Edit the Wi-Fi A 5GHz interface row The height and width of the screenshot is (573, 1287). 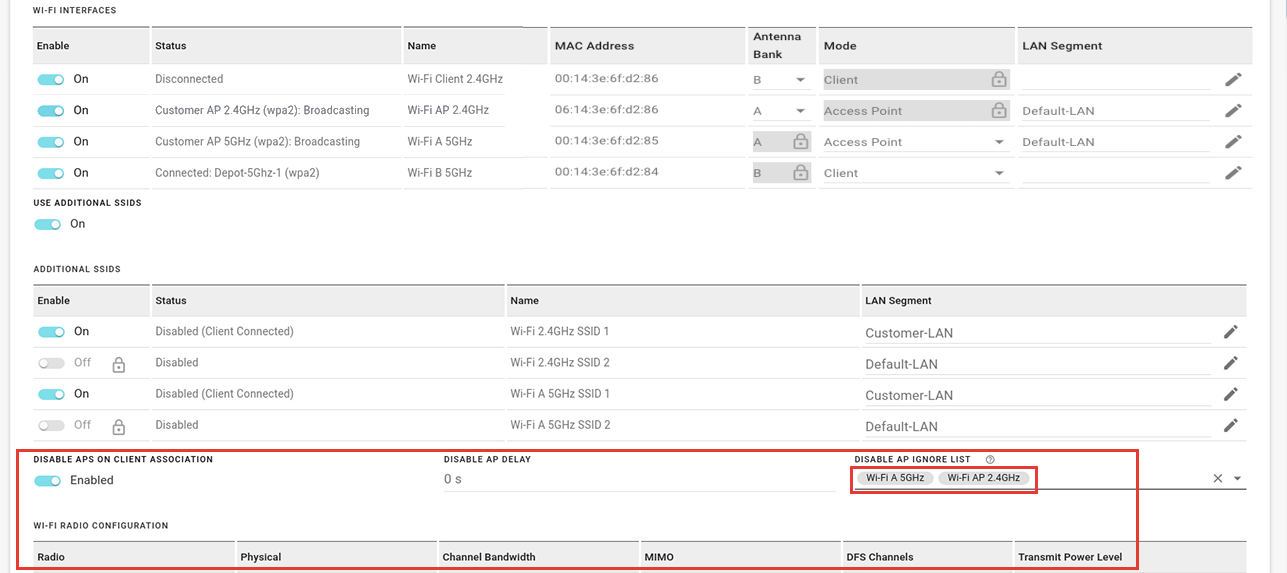(1233, 141)
